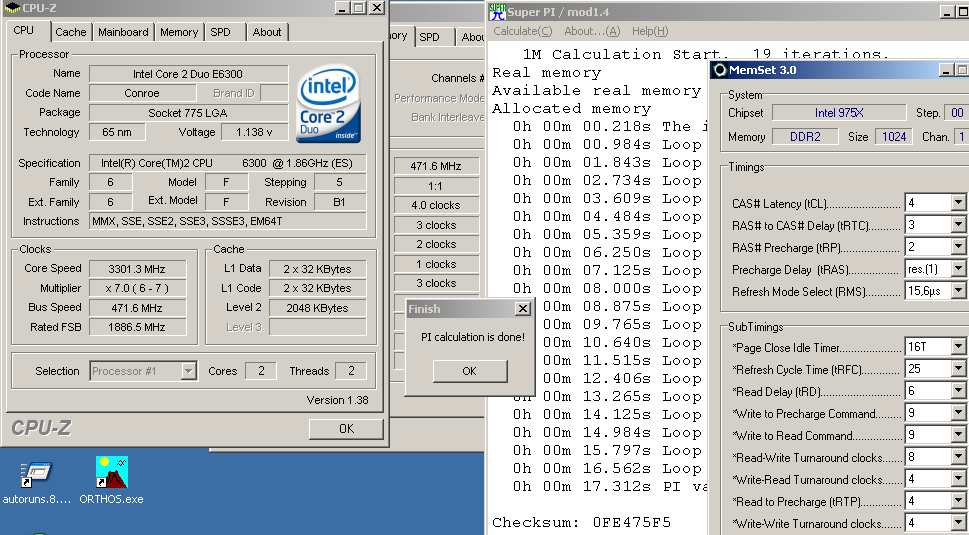
Task: Click the 4.0 clocks field in background CPU-Z
Action: (x=436, y=205)
